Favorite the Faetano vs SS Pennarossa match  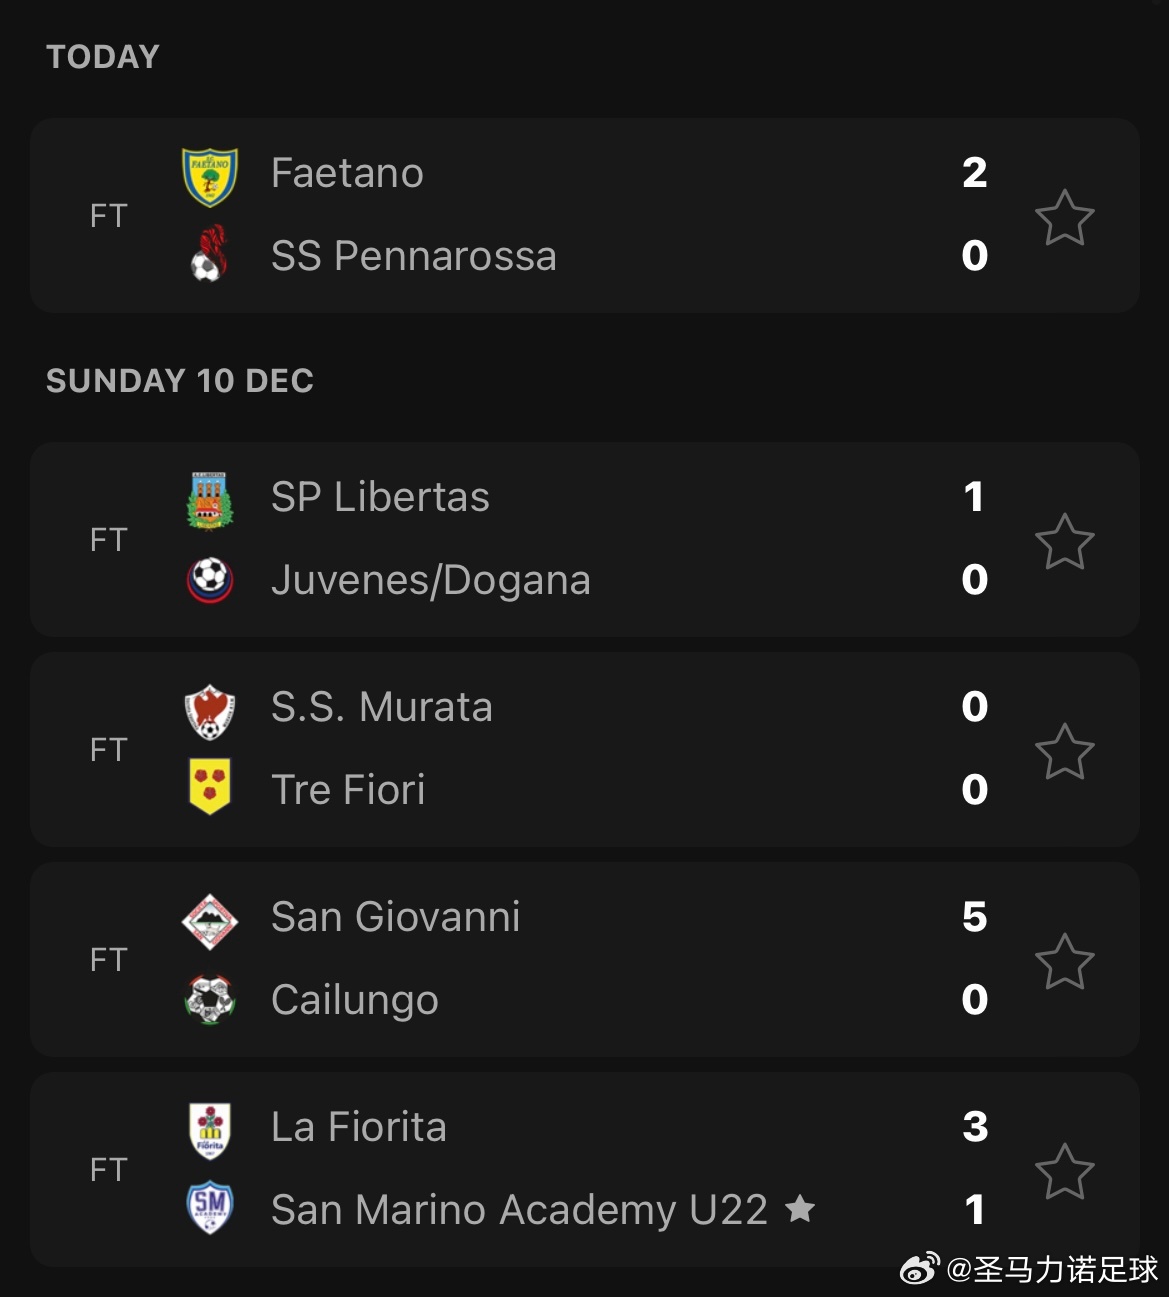pyautogui.click(x=1064, y=217)
